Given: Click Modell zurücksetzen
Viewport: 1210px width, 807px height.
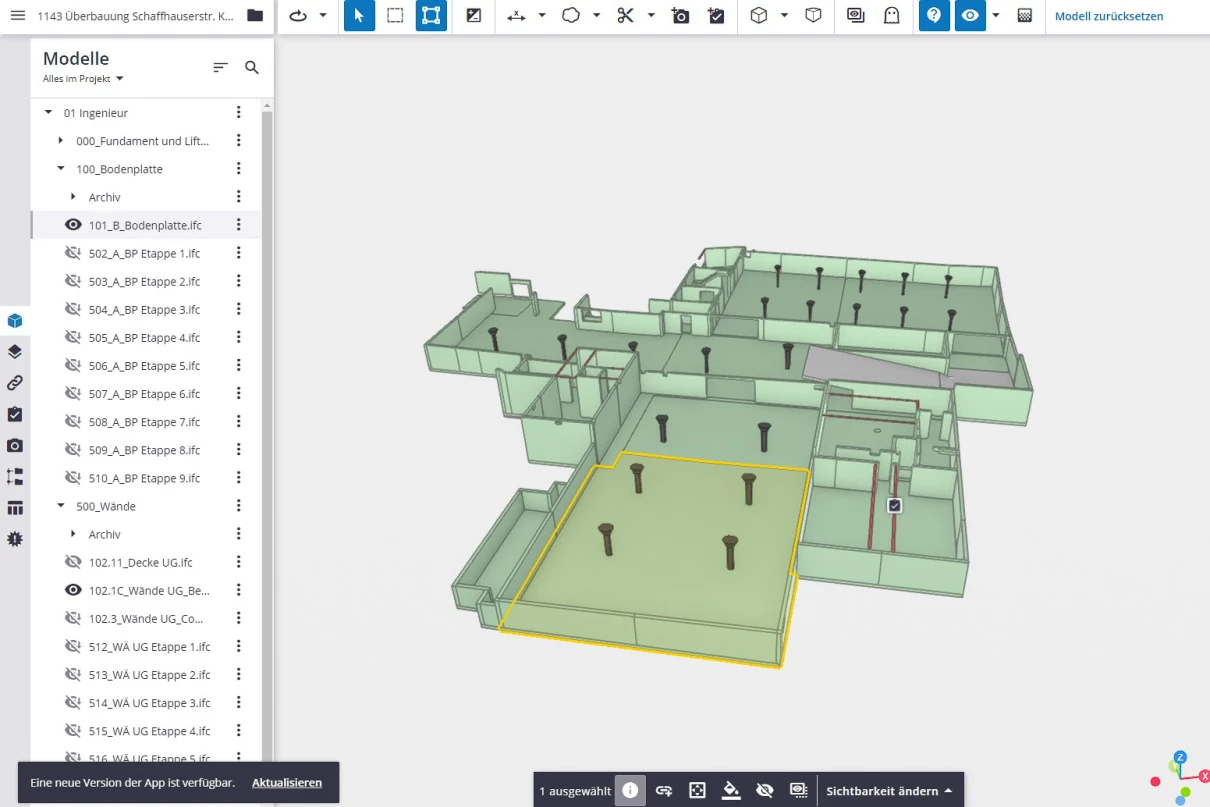Looking at the screenshot, I should pyautogui.click(x=1109, y=16).
